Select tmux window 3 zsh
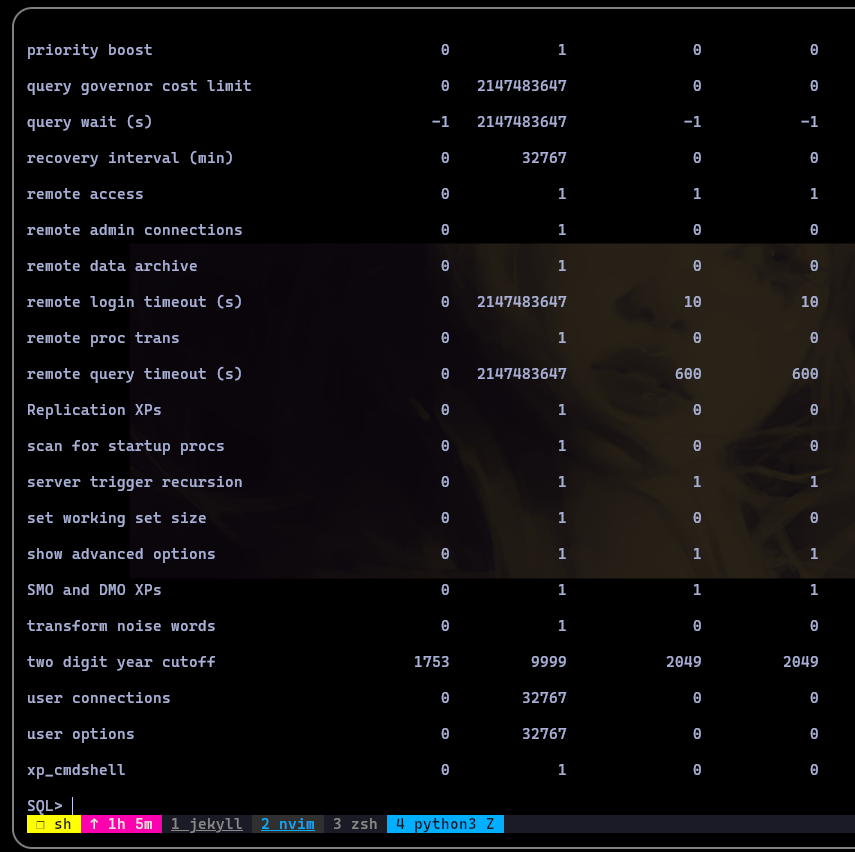855x852 pixels. [355, 824]
